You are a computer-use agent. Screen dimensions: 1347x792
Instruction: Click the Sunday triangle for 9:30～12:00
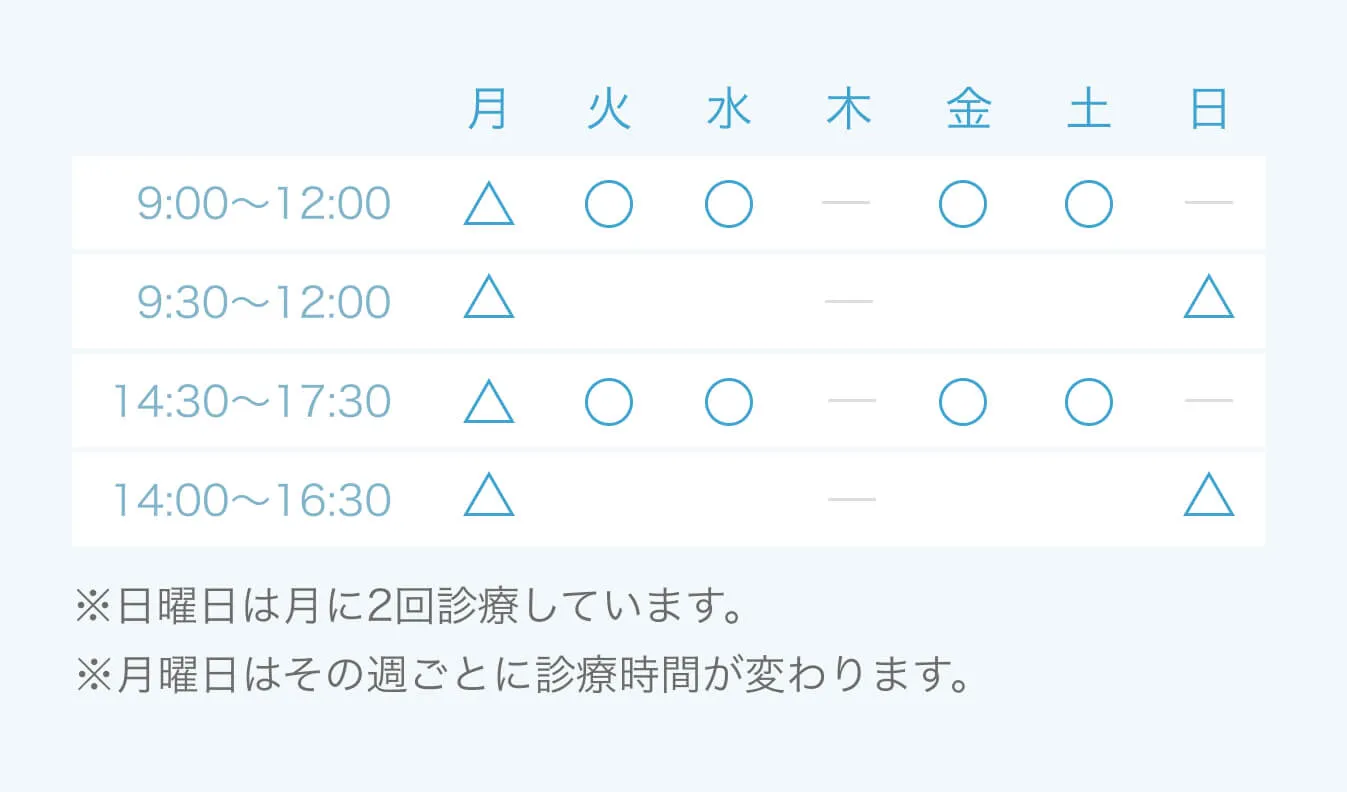pyautogui.click(x=1208, y=299)
